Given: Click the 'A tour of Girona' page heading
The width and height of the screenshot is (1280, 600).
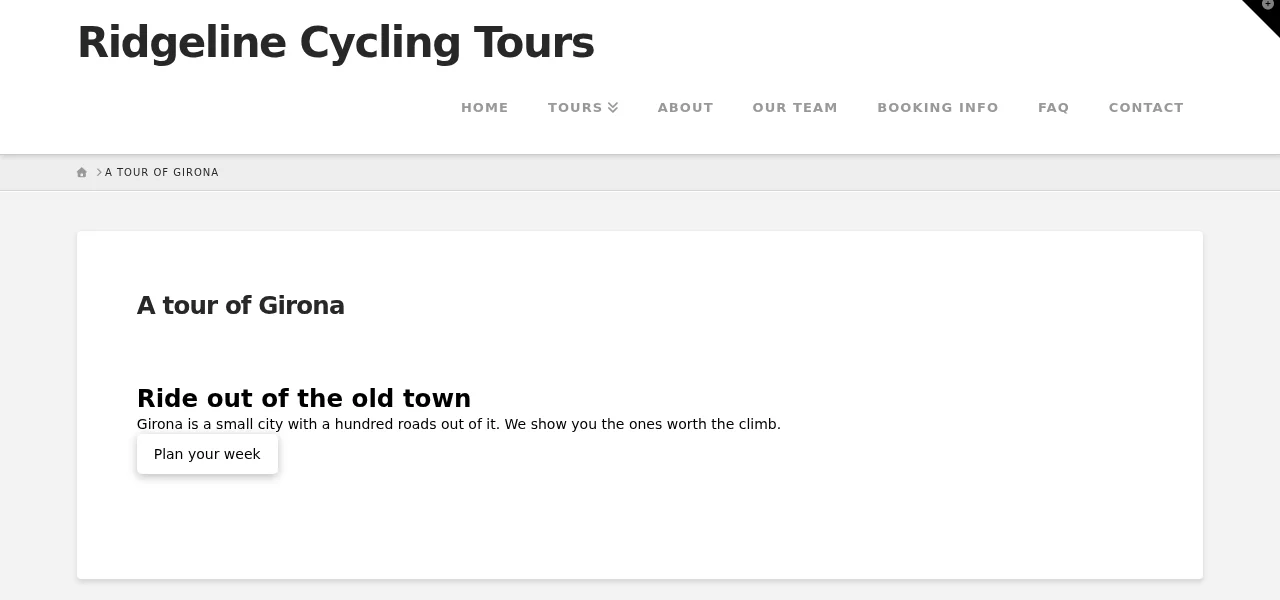Looking at the screenshot, I should point(241,306).
